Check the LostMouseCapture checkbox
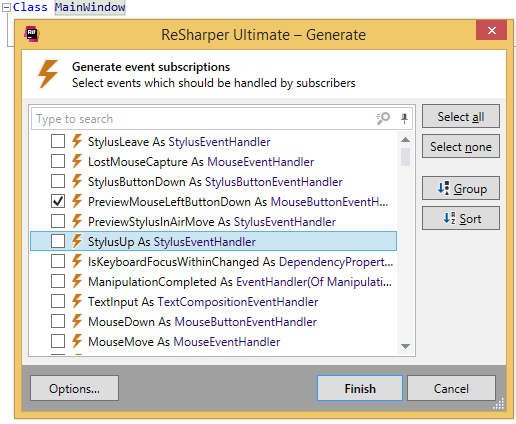This screenshot has height=424, width=516. tap(58, 161)
